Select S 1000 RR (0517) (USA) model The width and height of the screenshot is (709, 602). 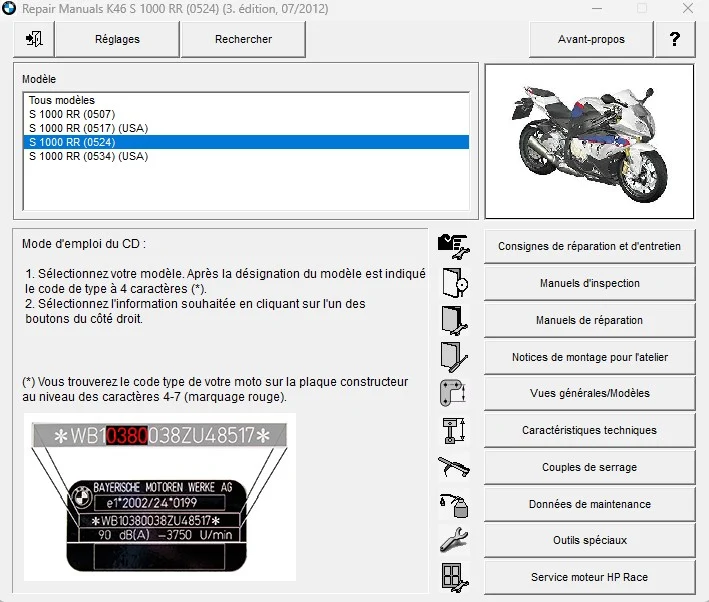[x=246, y=128]
